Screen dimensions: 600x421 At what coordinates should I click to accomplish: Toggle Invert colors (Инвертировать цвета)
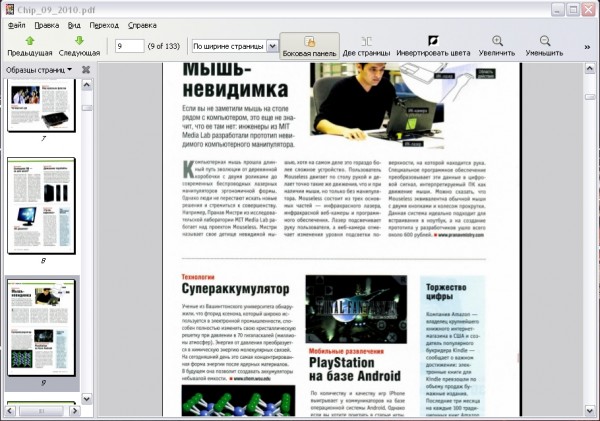(433, 46)
